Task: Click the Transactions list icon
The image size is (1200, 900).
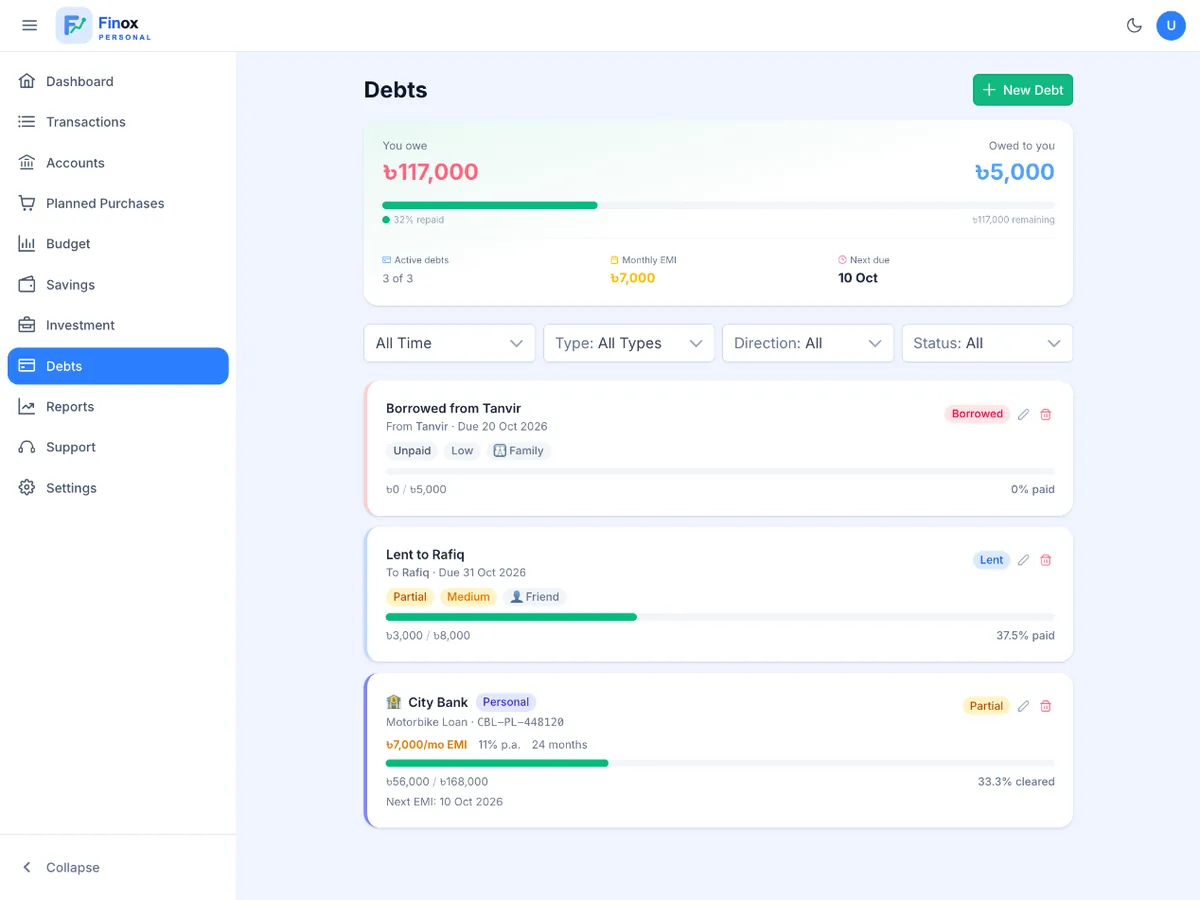Action: click(27, 122)
